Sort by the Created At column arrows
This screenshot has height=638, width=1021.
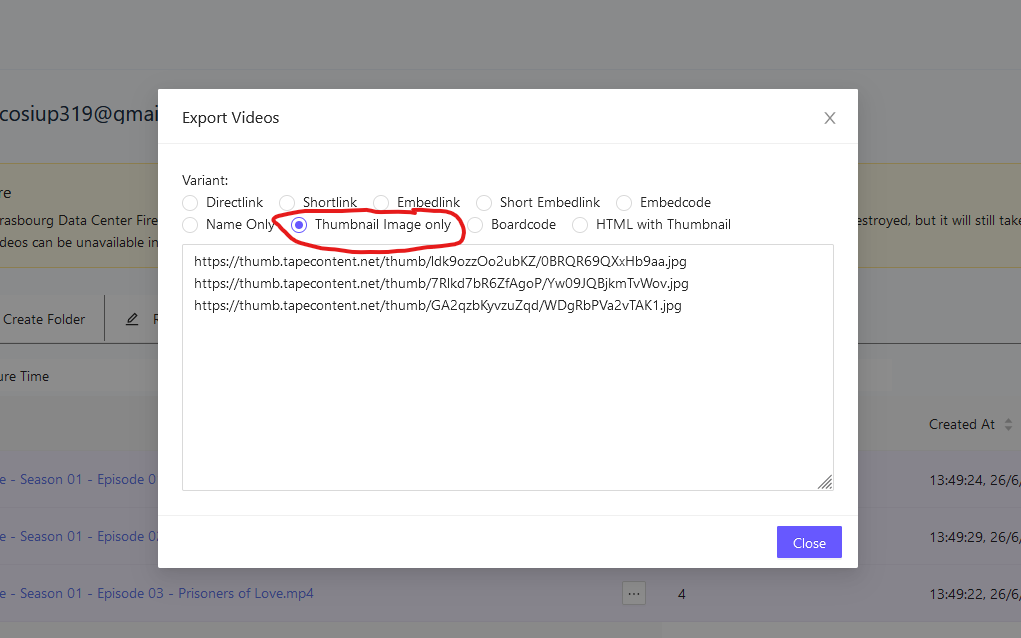(x=1008, y=425)
